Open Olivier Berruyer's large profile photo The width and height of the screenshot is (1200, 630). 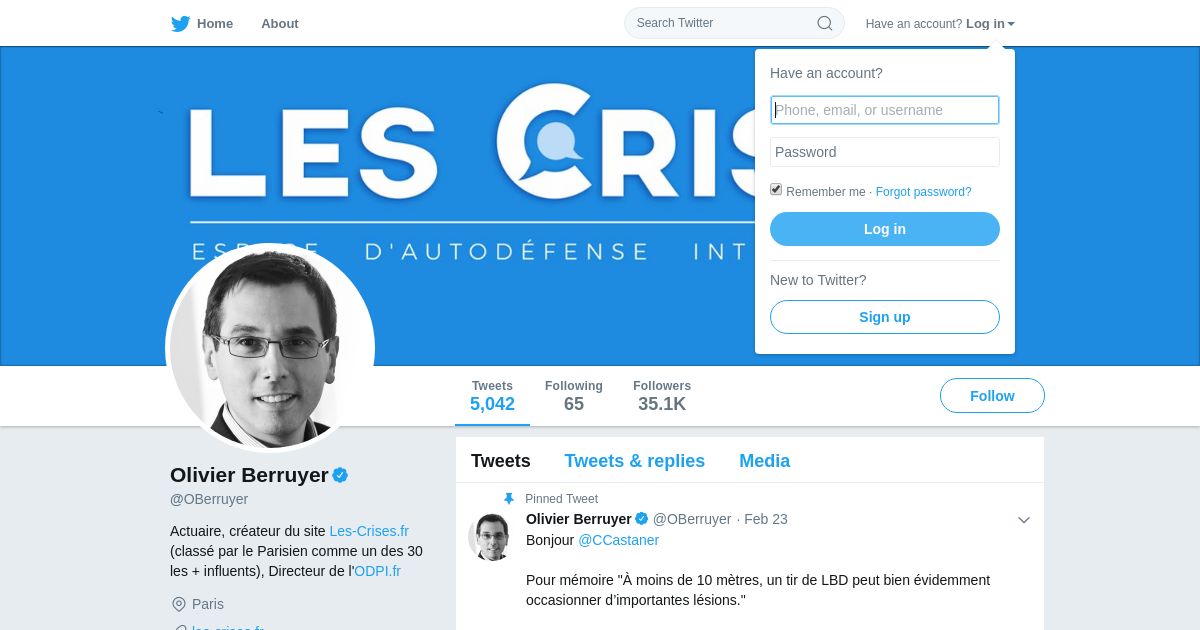coord(270,348)
